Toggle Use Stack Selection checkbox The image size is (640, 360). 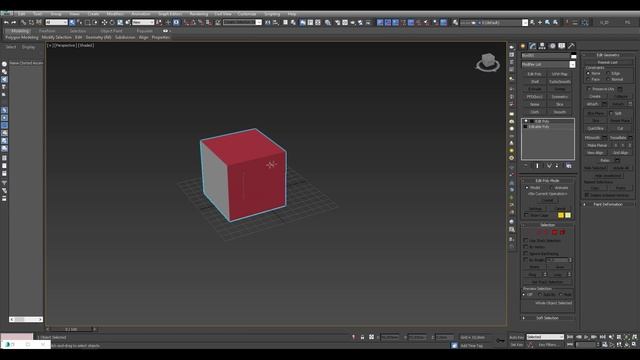[526, 240]
